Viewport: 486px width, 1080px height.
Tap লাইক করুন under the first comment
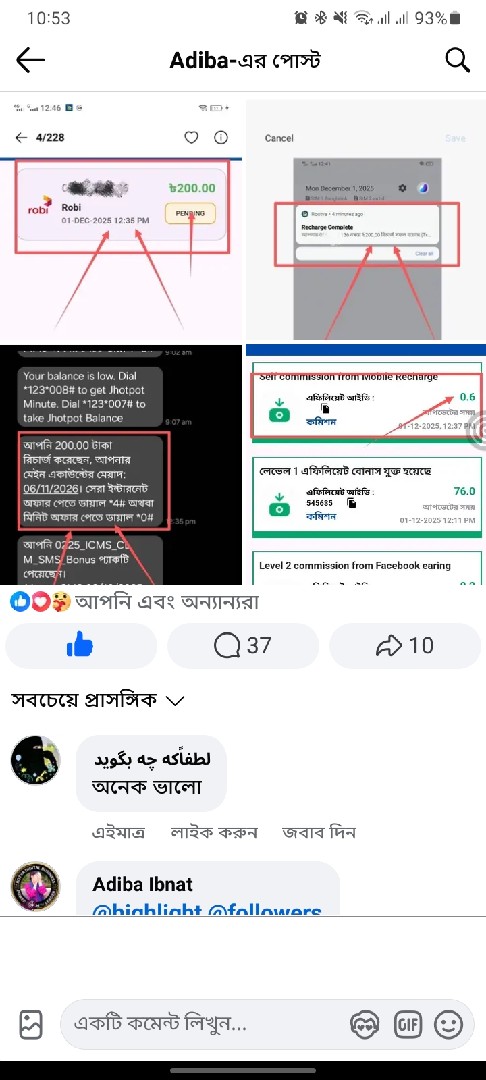213,832
